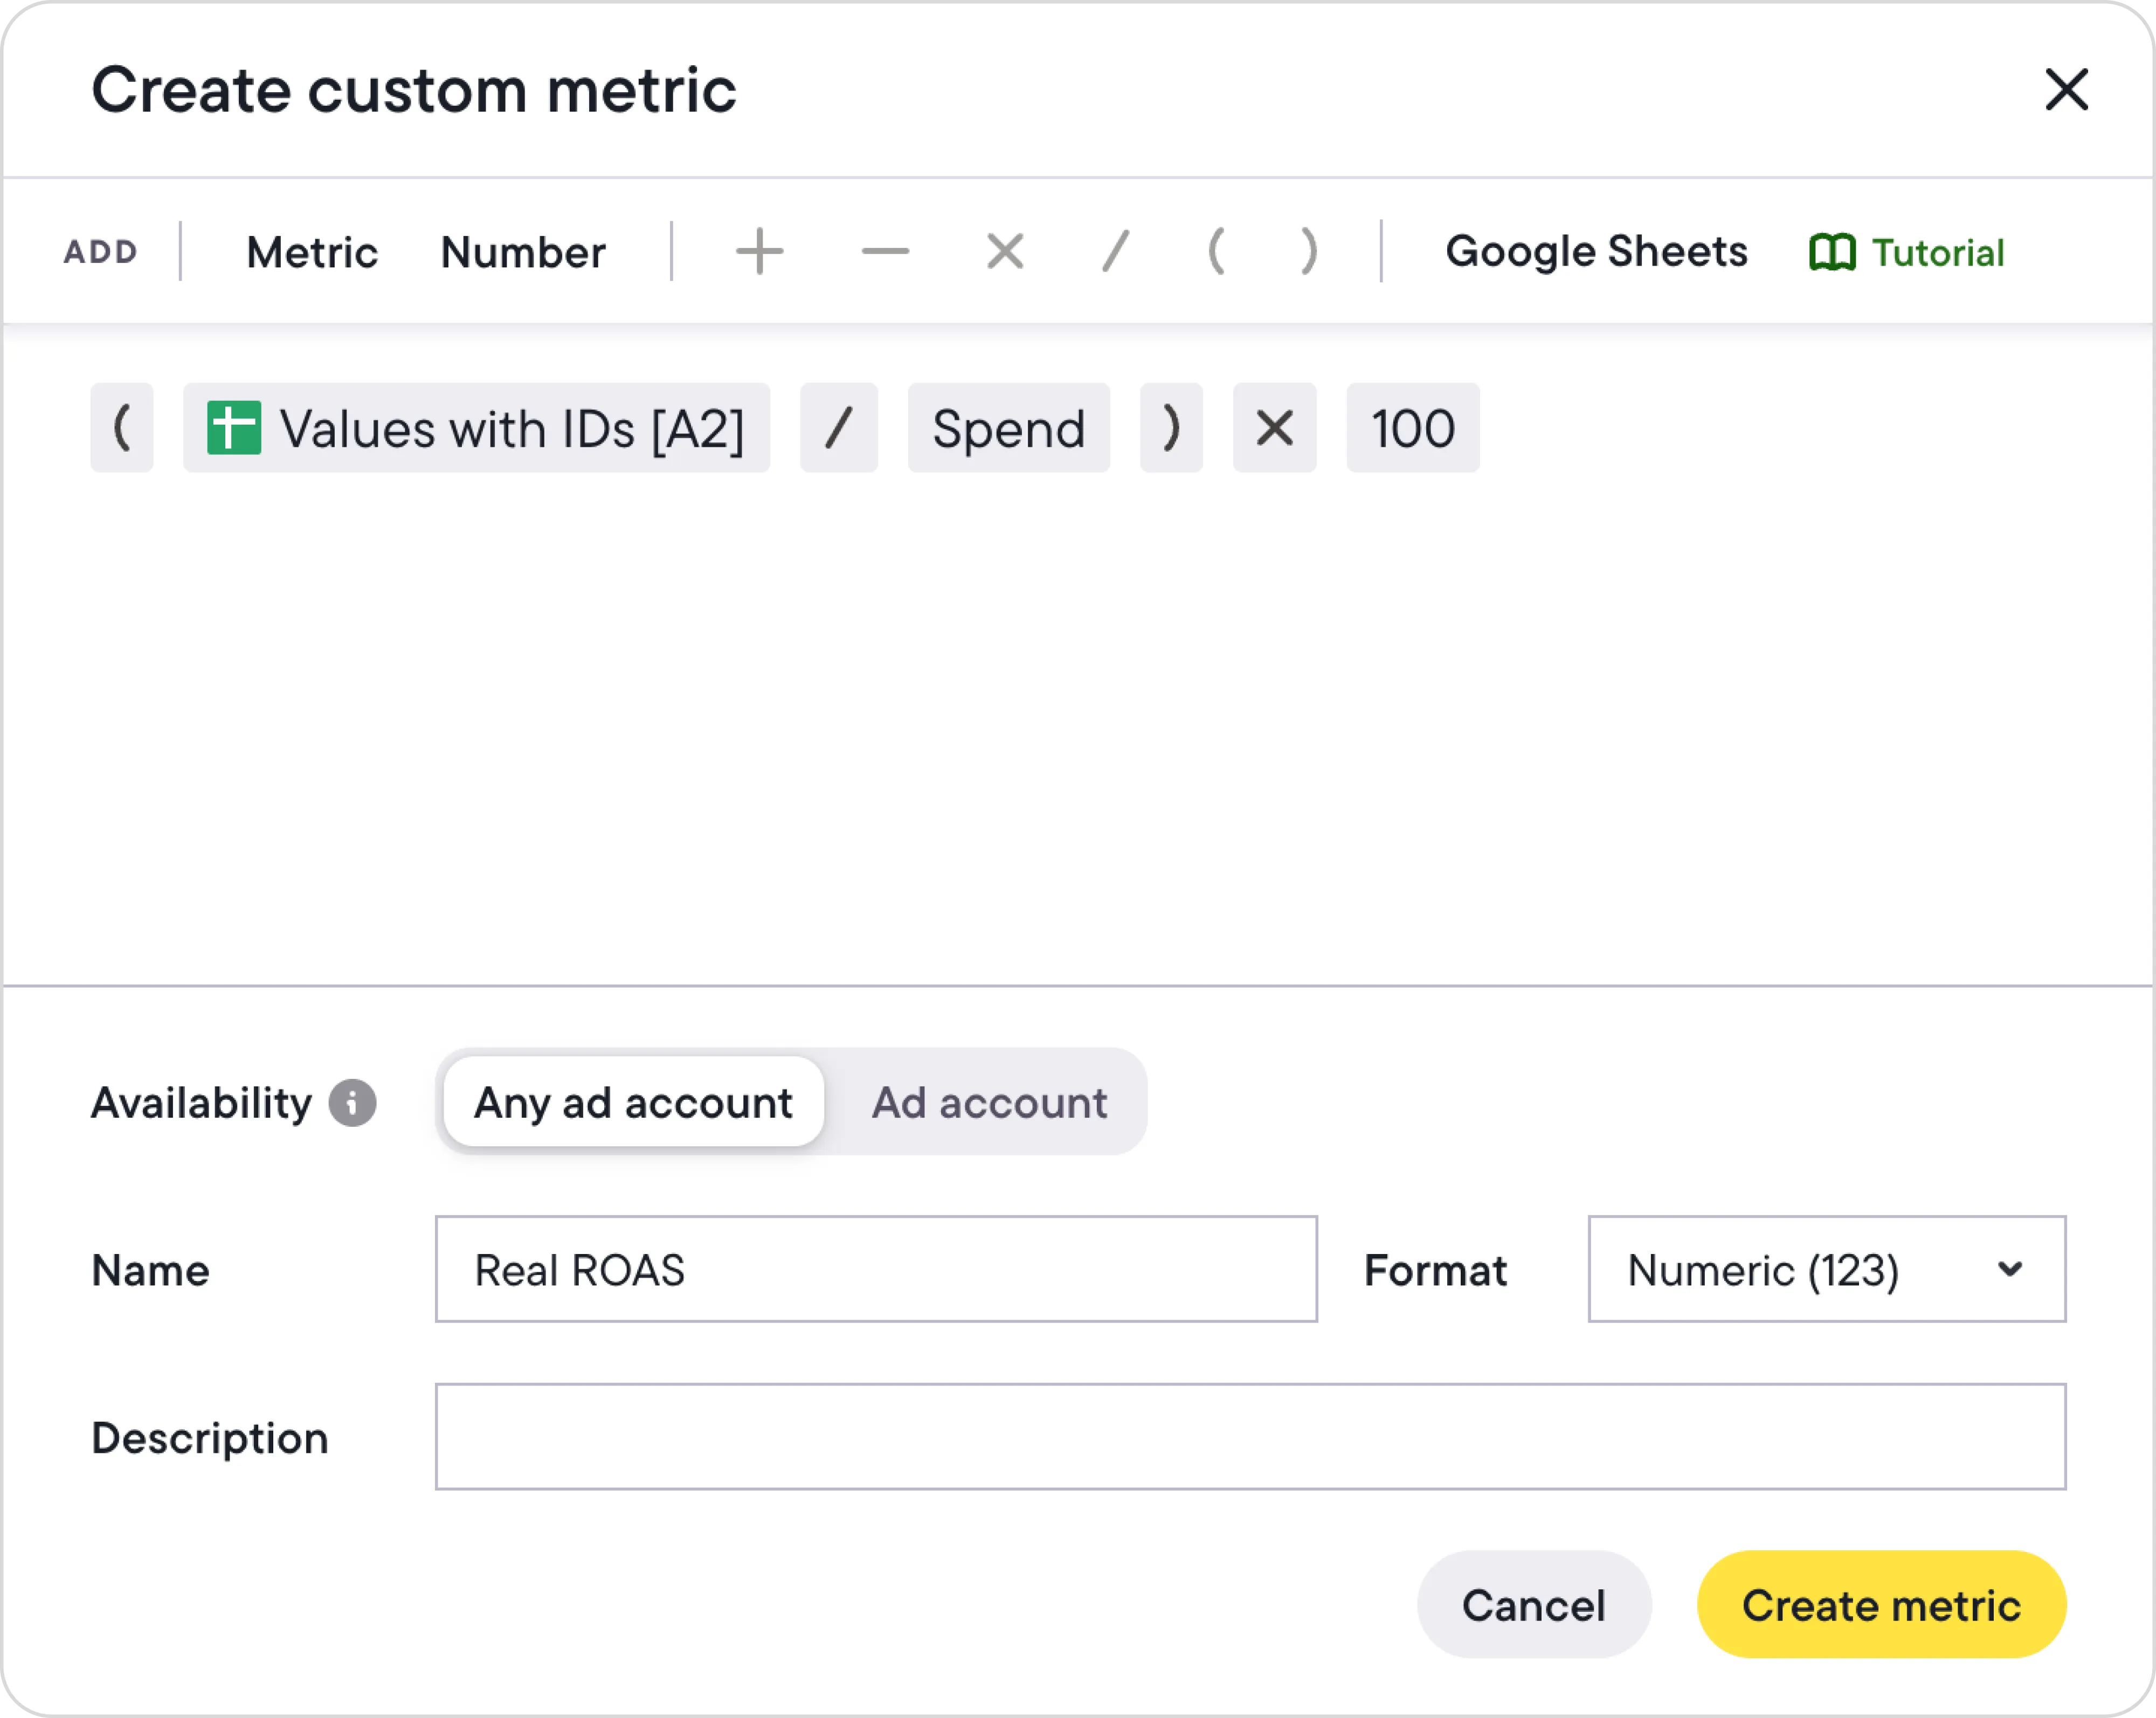Screen dimensions: 2156x1718
Task: Click the Availability info icon
Action: tap(353, 1103)
